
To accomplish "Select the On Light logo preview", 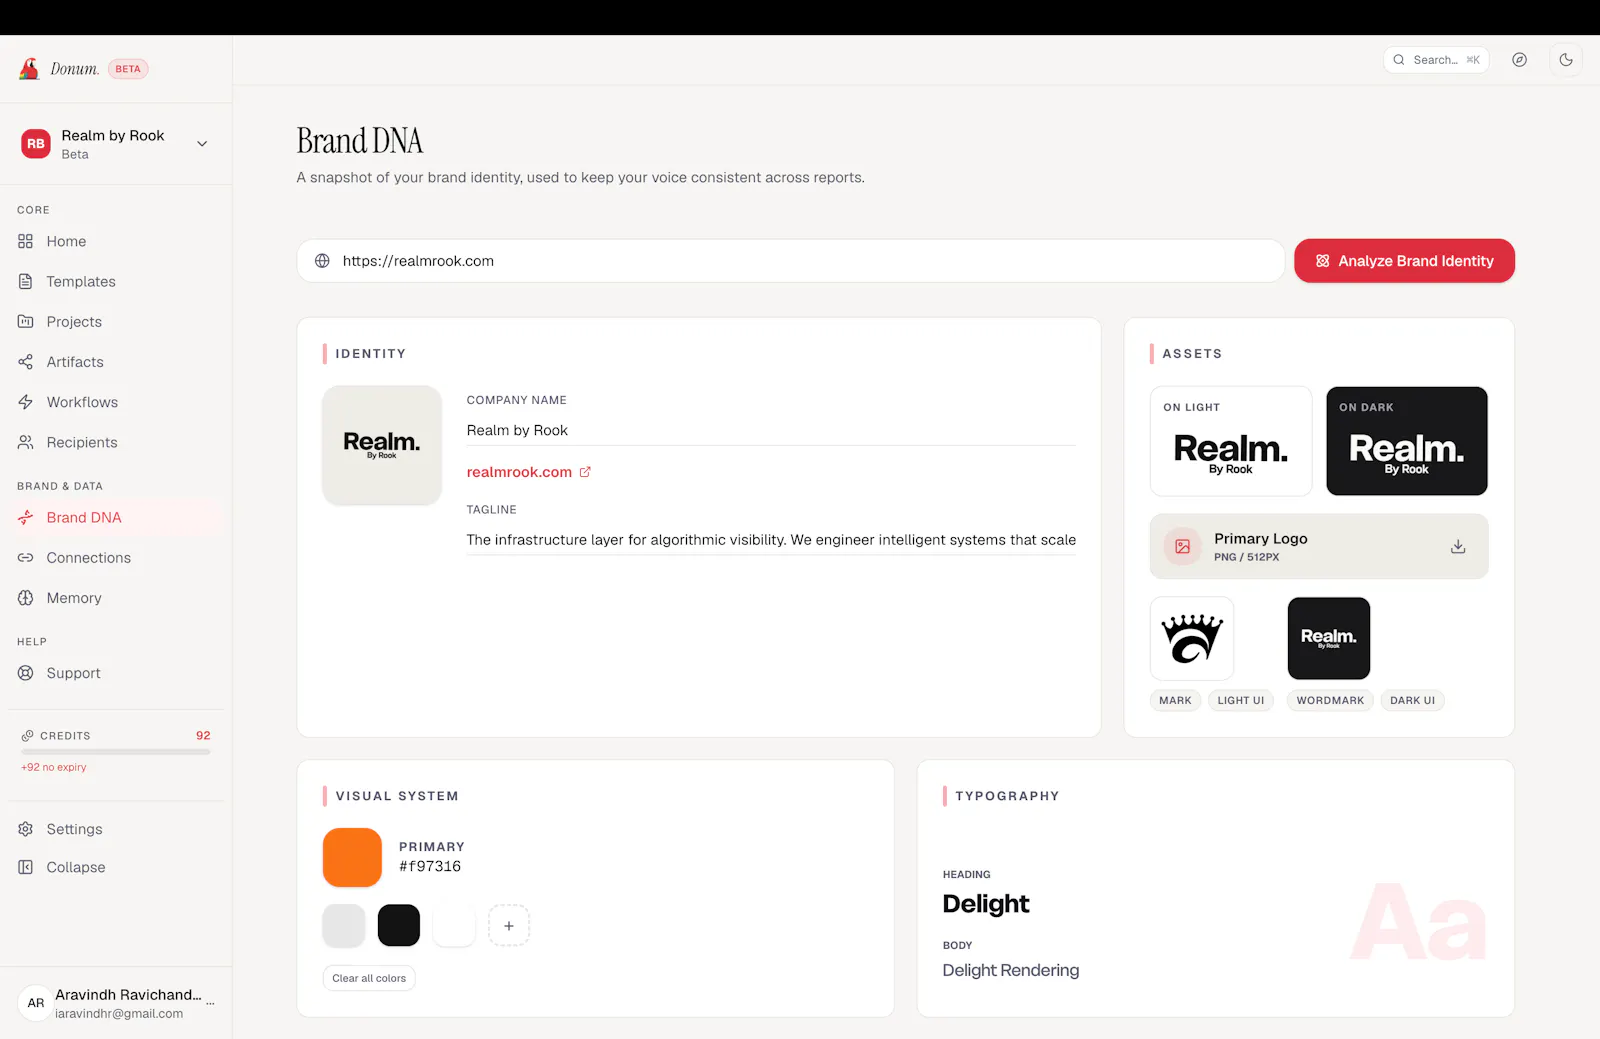I will [1231, 441].
